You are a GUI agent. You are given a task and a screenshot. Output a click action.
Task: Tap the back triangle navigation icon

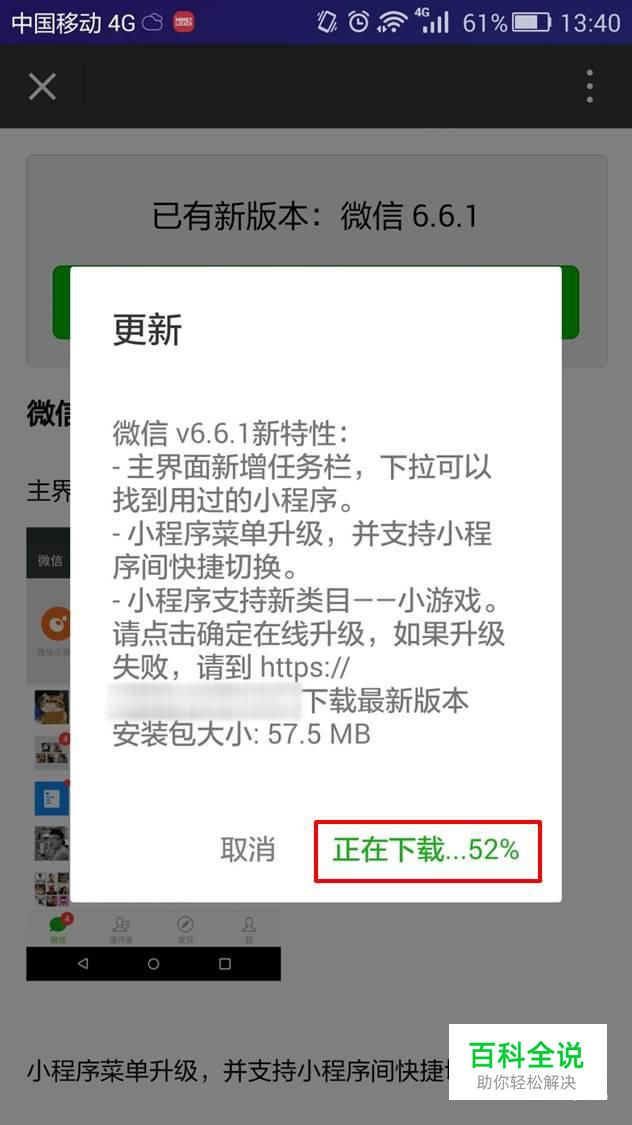(82, 964)
